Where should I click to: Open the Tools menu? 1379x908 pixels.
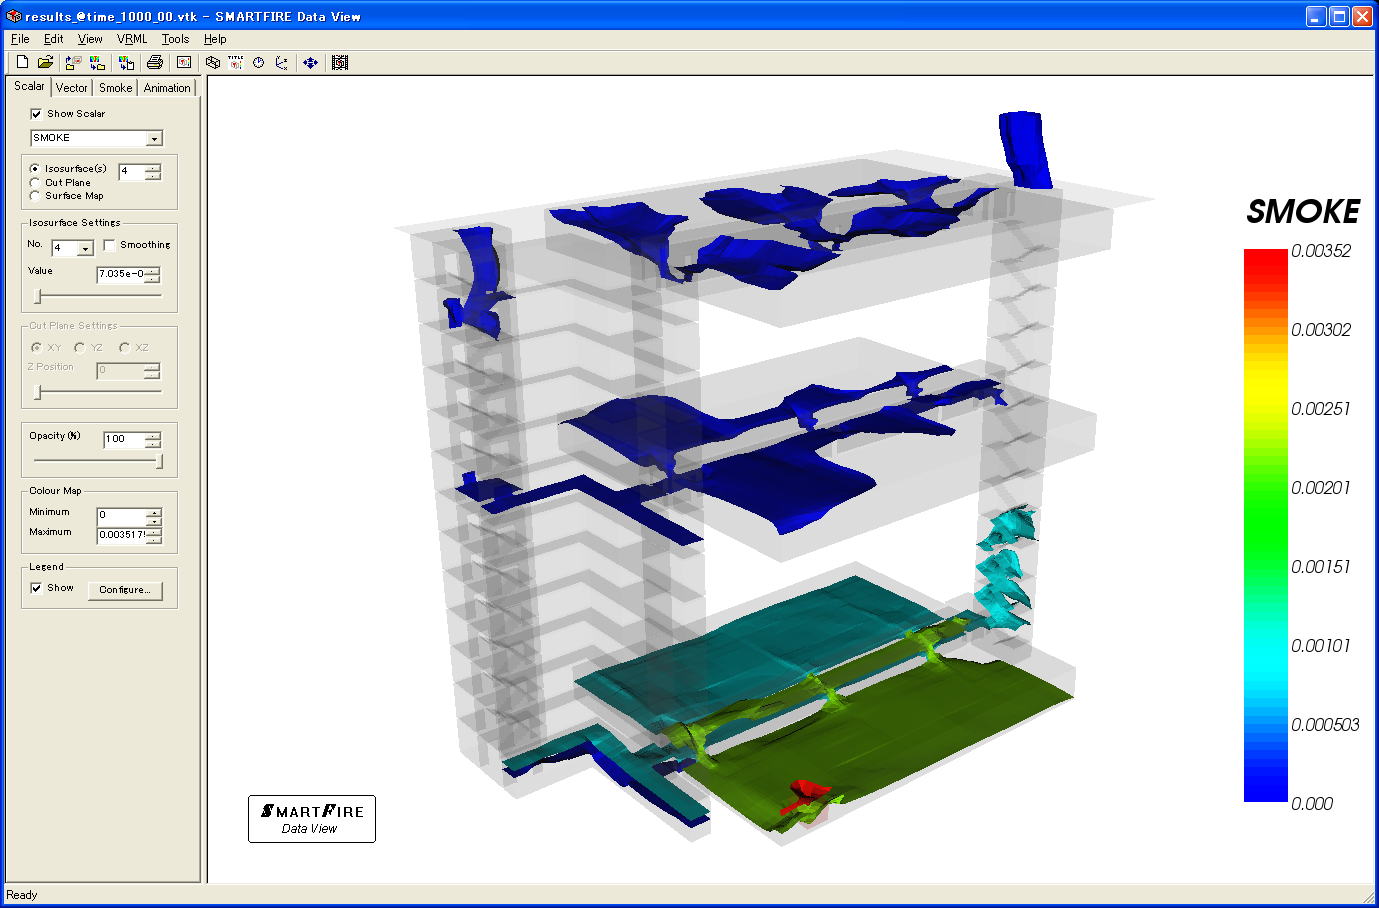(175, 39)
